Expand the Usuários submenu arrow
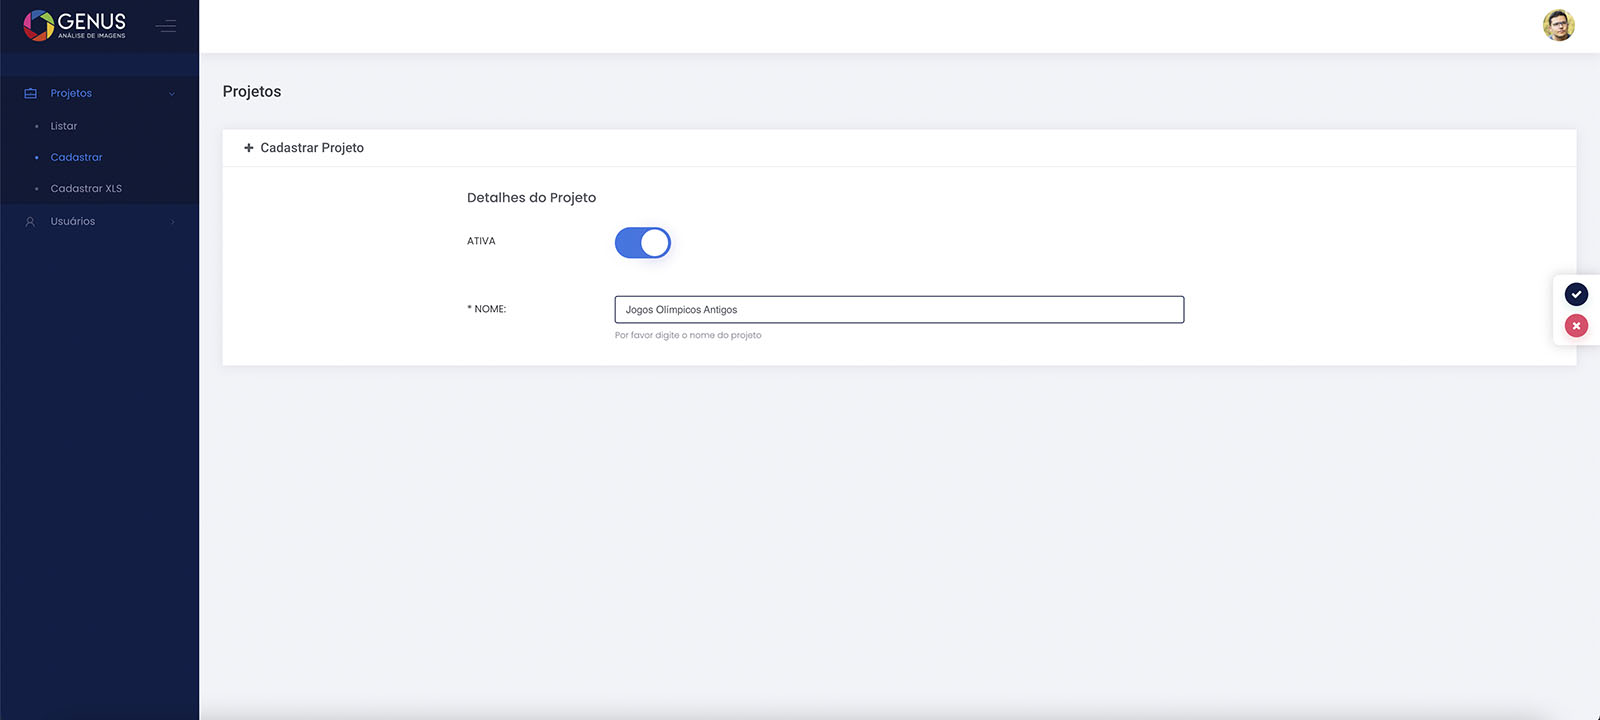Screen dimensions: 1600x720 pyautogui.click(x=172, y=222)
